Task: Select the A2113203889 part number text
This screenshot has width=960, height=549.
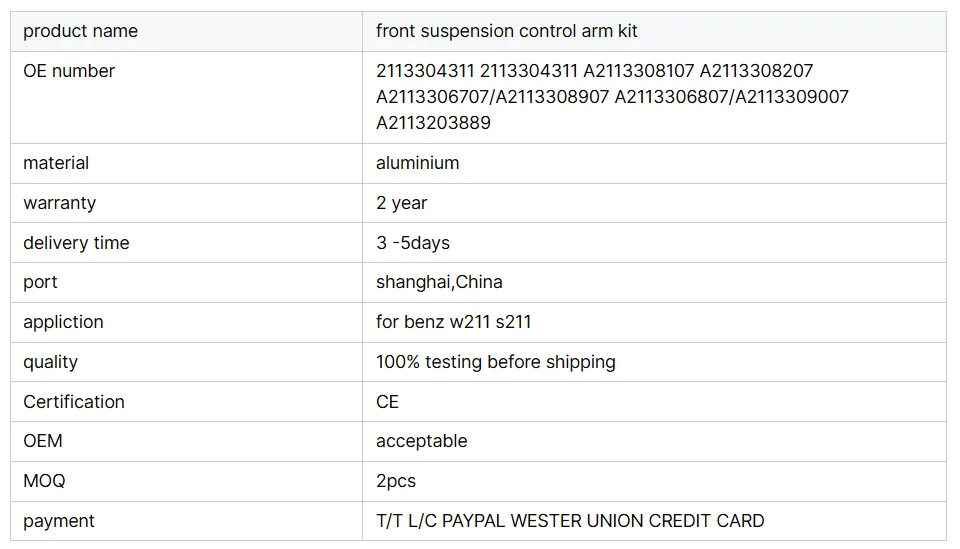Action: pos(433,123)
